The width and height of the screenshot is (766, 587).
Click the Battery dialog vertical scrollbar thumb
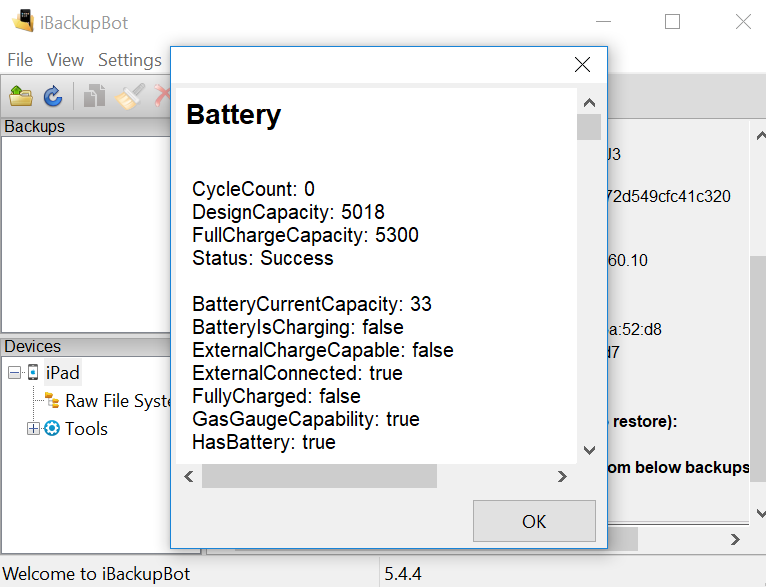pos(589,127)
